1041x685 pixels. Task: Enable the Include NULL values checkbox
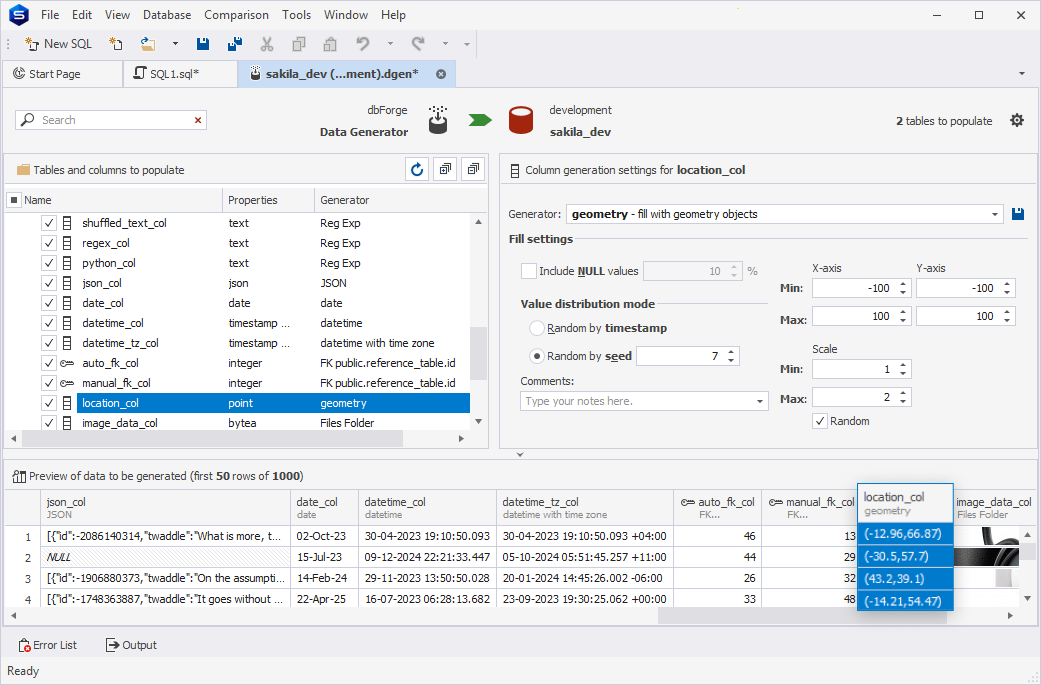tap(529, 271)
